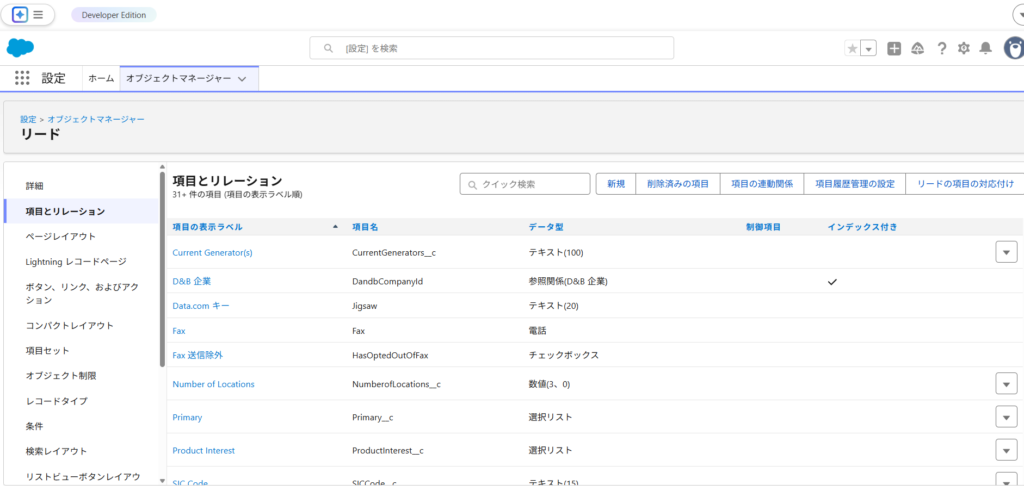Focus the クイック検索 input field
Image resolution: width=1024 pixels, height=491 pixels.
coord(526,184)
